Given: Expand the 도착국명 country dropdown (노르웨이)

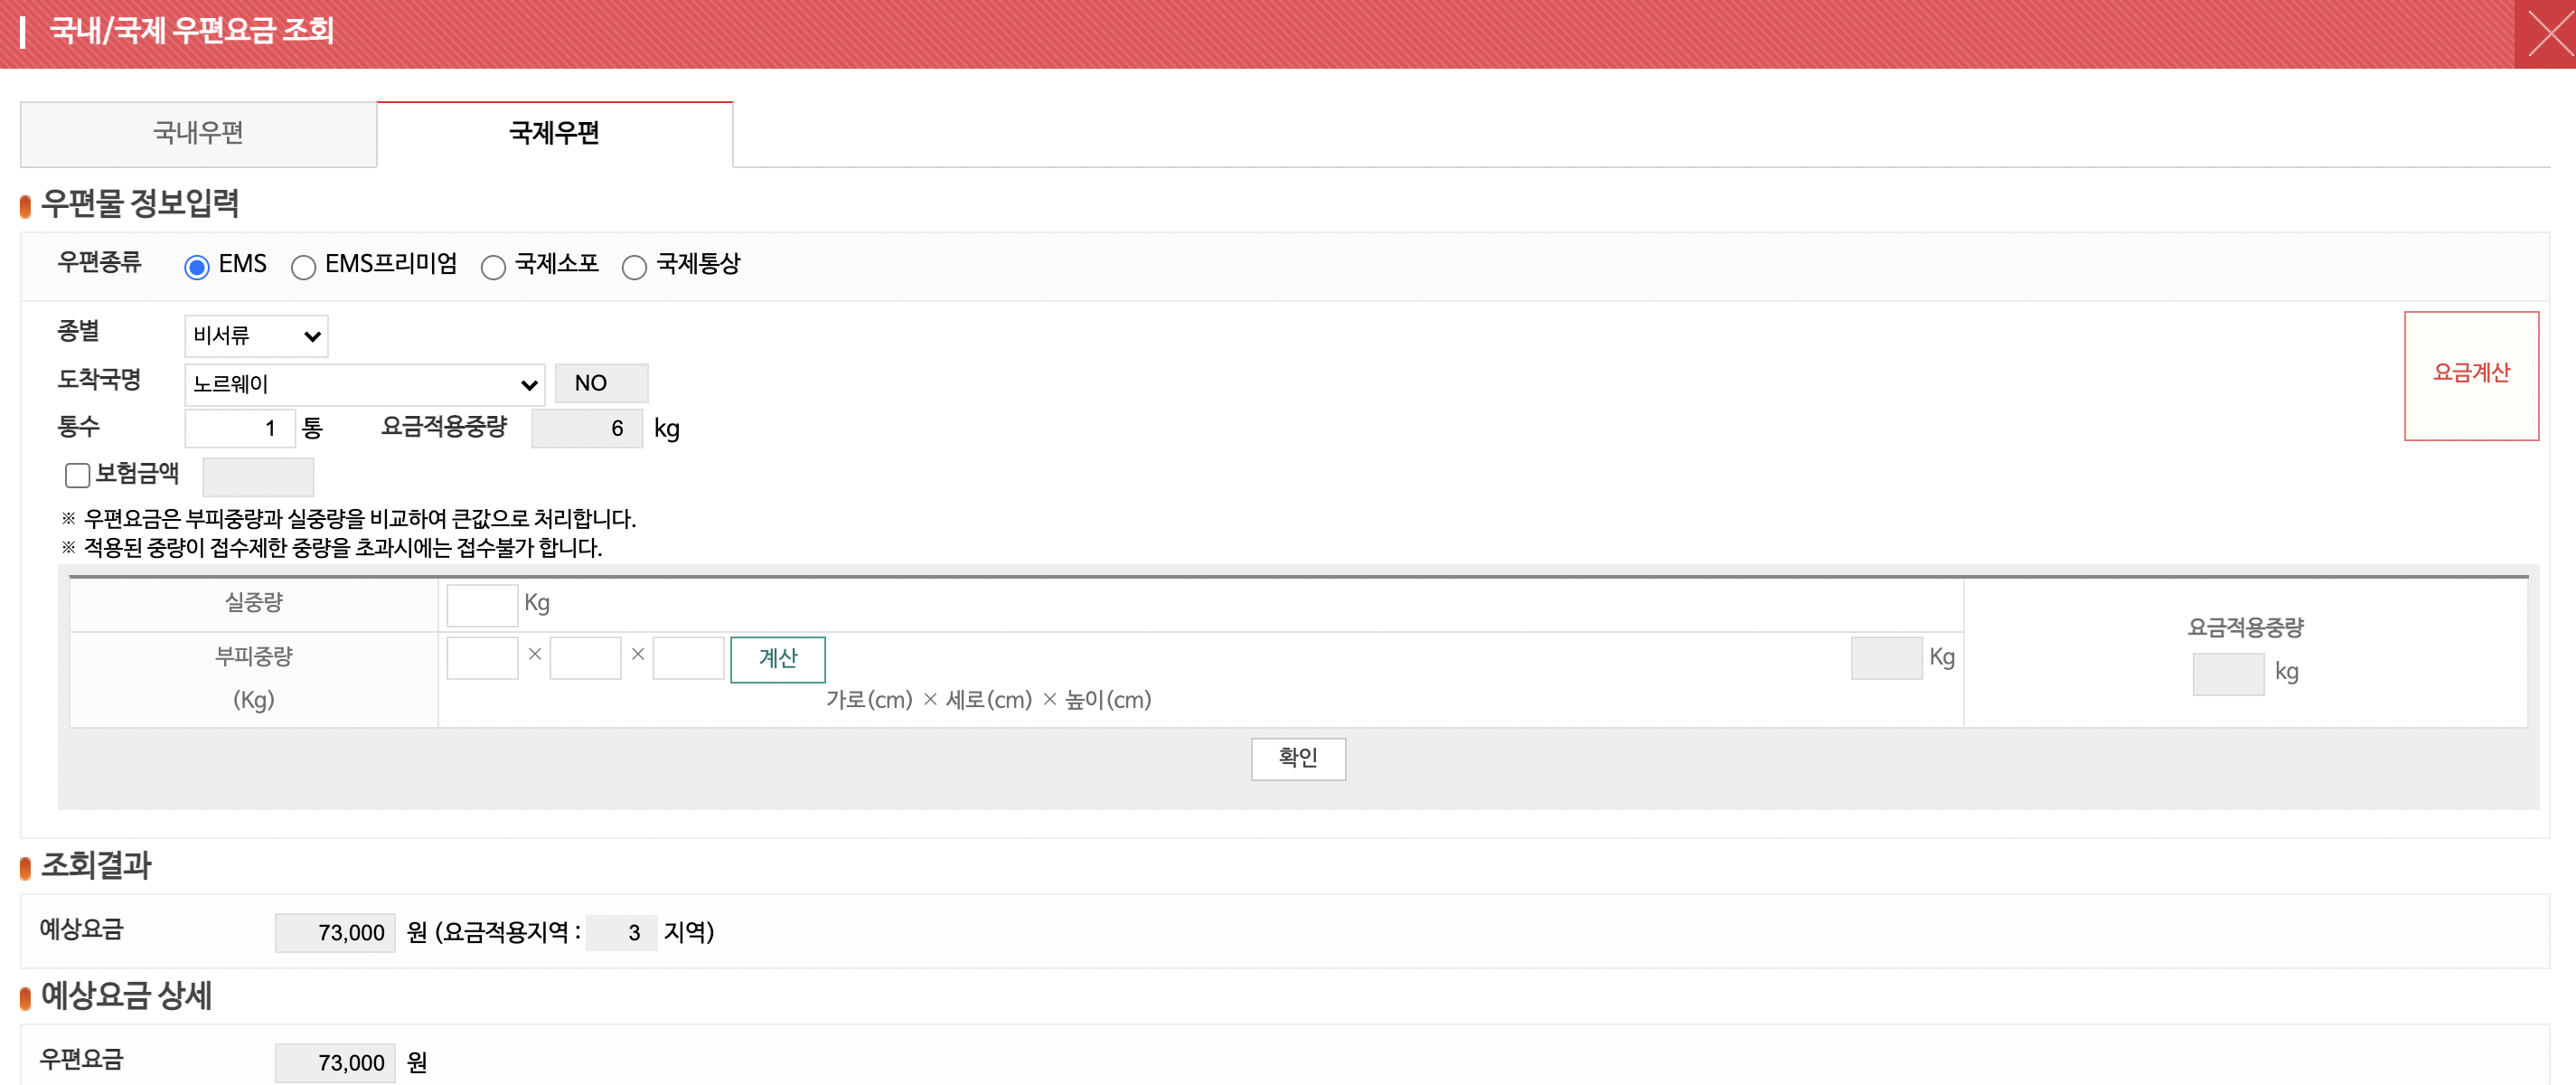Looking at the screenshot, I should click(364, 384).
